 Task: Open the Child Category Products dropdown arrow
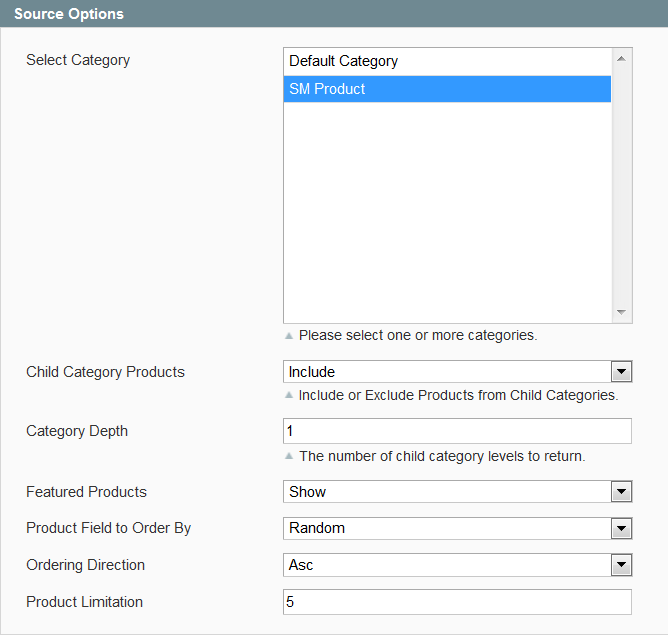coord(621,372)
